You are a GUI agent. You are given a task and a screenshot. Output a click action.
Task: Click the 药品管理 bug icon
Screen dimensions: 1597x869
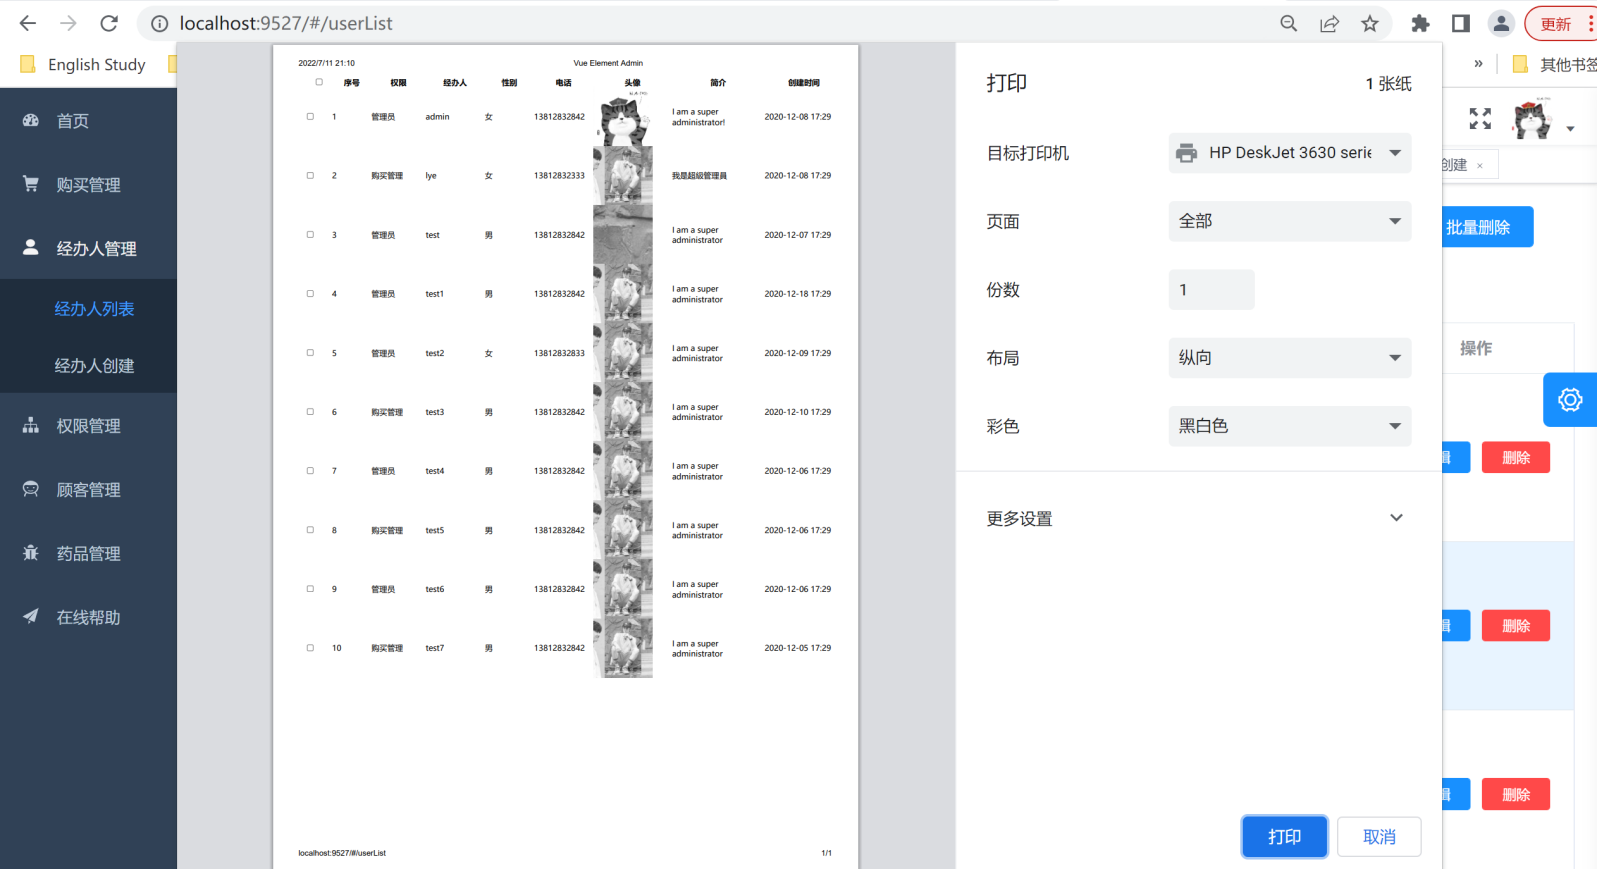coord(31,553)
